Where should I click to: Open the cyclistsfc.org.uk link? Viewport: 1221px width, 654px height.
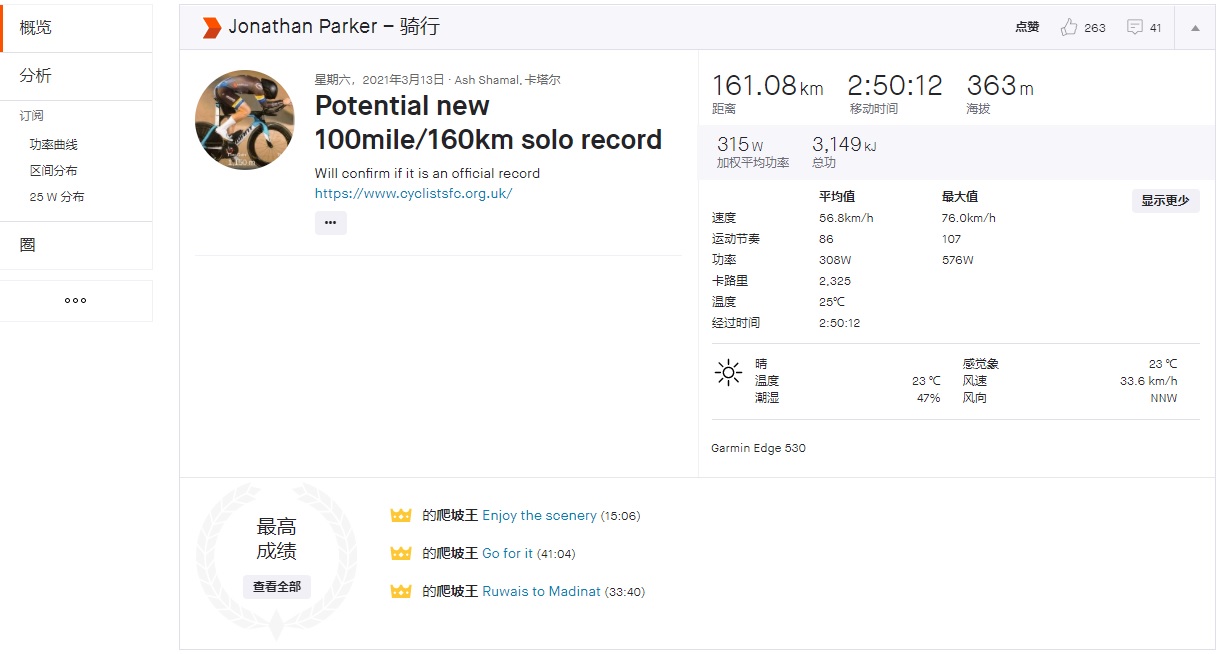click(413, 194)
